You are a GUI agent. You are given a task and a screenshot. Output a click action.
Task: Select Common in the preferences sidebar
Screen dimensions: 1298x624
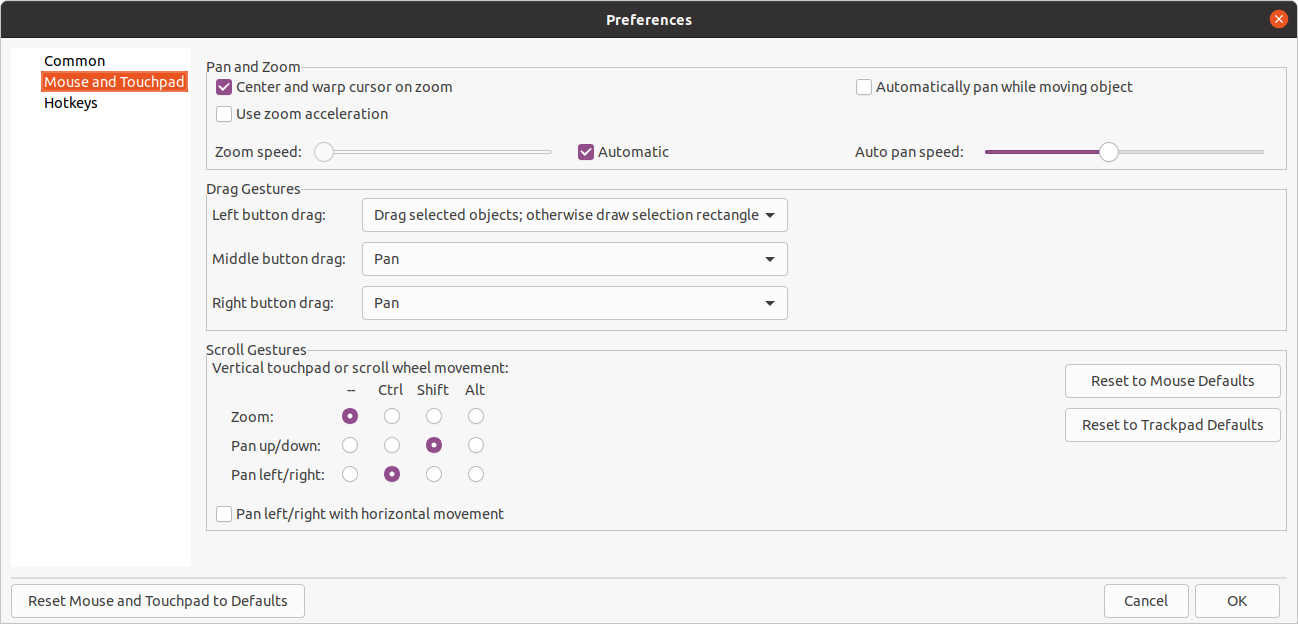(74, 61)
